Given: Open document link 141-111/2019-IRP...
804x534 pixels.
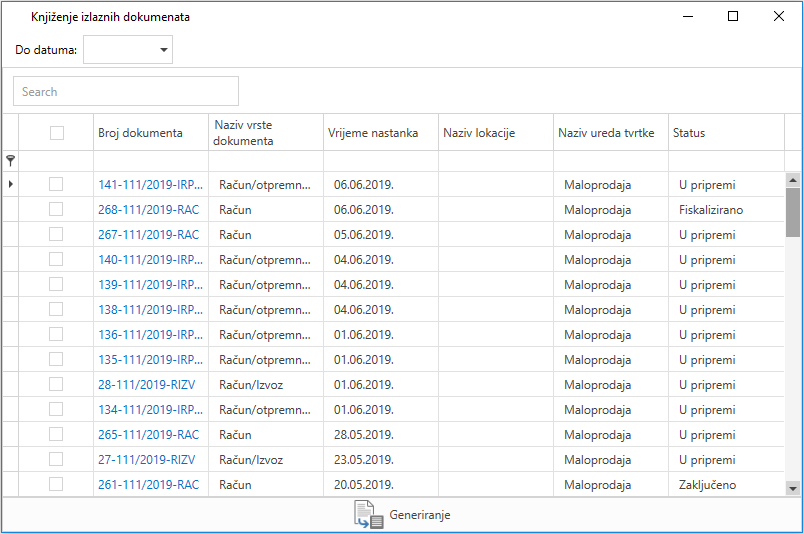Looking at the screenshot, I should 150,185.
